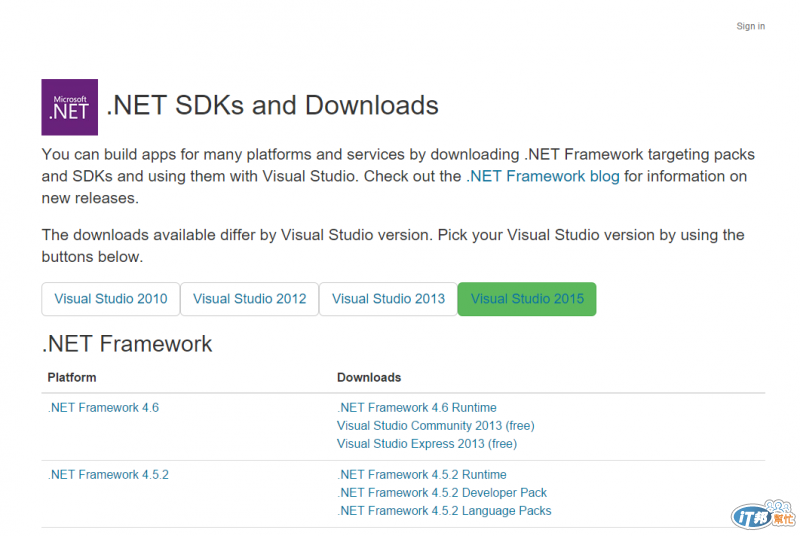Click the .NET SDKs and Downloads heading
This screenshot has height=536, width=800.
(x=272, y=105)
